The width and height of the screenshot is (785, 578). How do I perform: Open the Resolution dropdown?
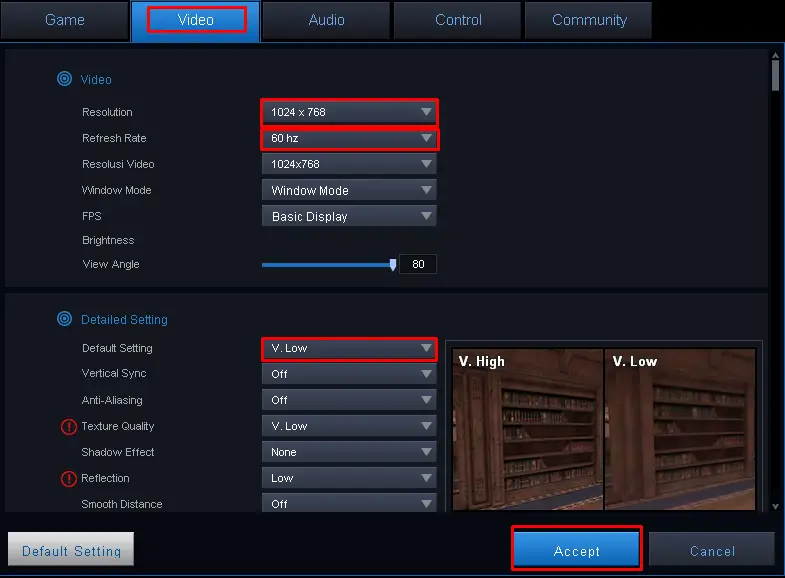tap(349, 112)
